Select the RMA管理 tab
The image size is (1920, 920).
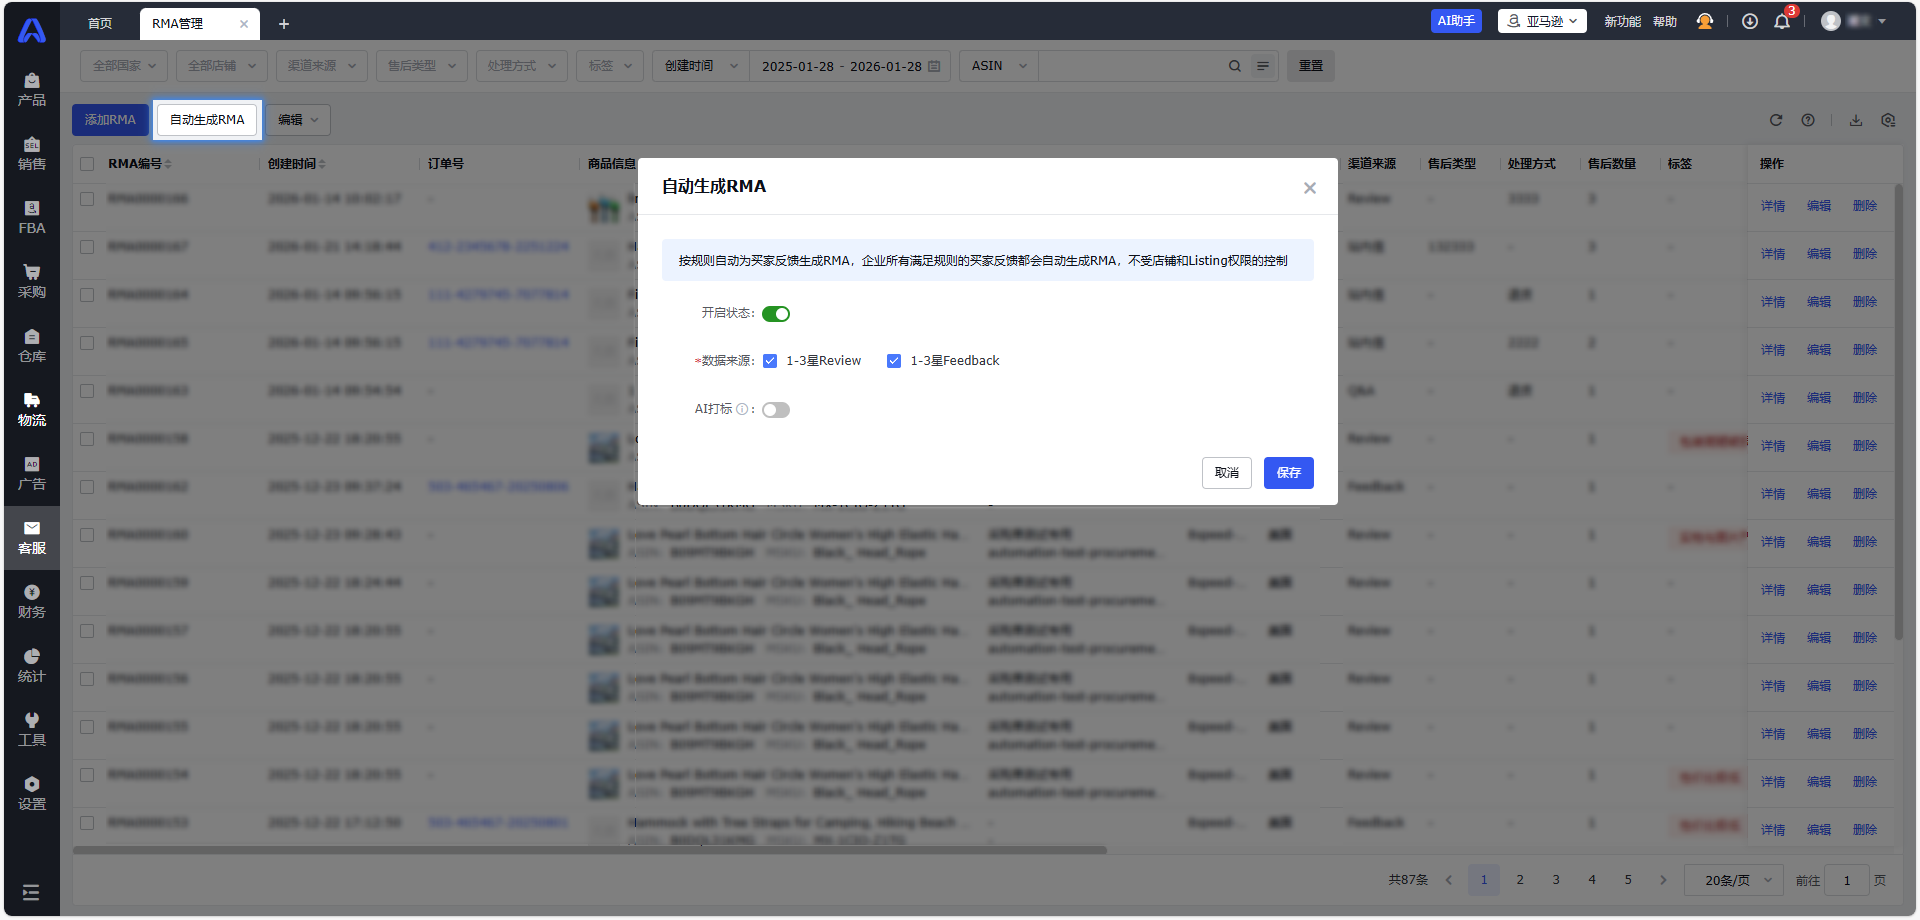tap(180, 24)
